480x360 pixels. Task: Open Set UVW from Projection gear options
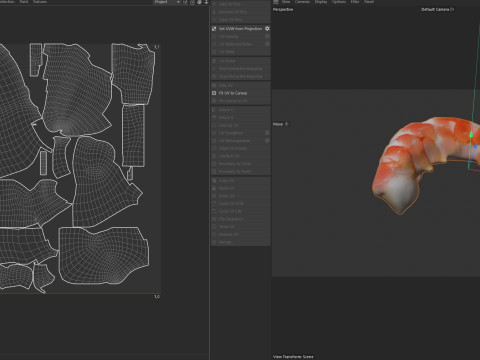267,29
